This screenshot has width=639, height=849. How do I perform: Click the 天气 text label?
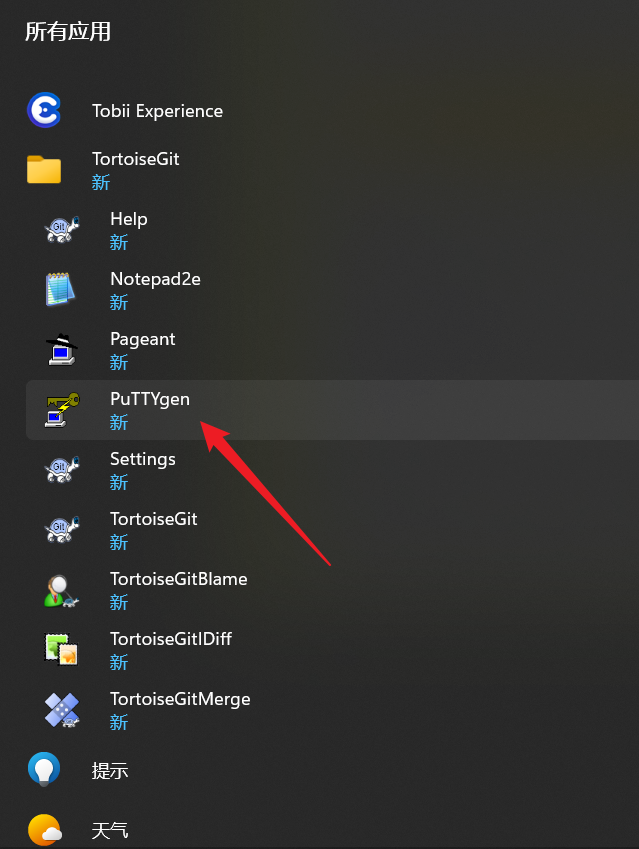pyautogui.click(x=110, y=831)
